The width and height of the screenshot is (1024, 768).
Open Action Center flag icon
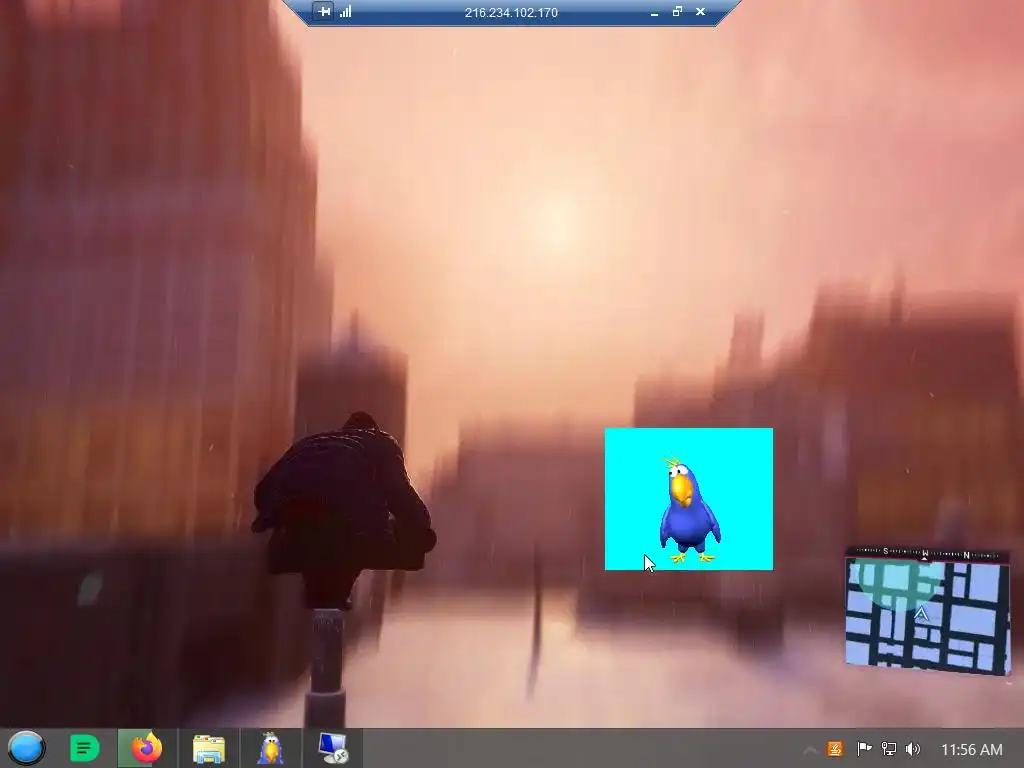[x=864, y=749]
